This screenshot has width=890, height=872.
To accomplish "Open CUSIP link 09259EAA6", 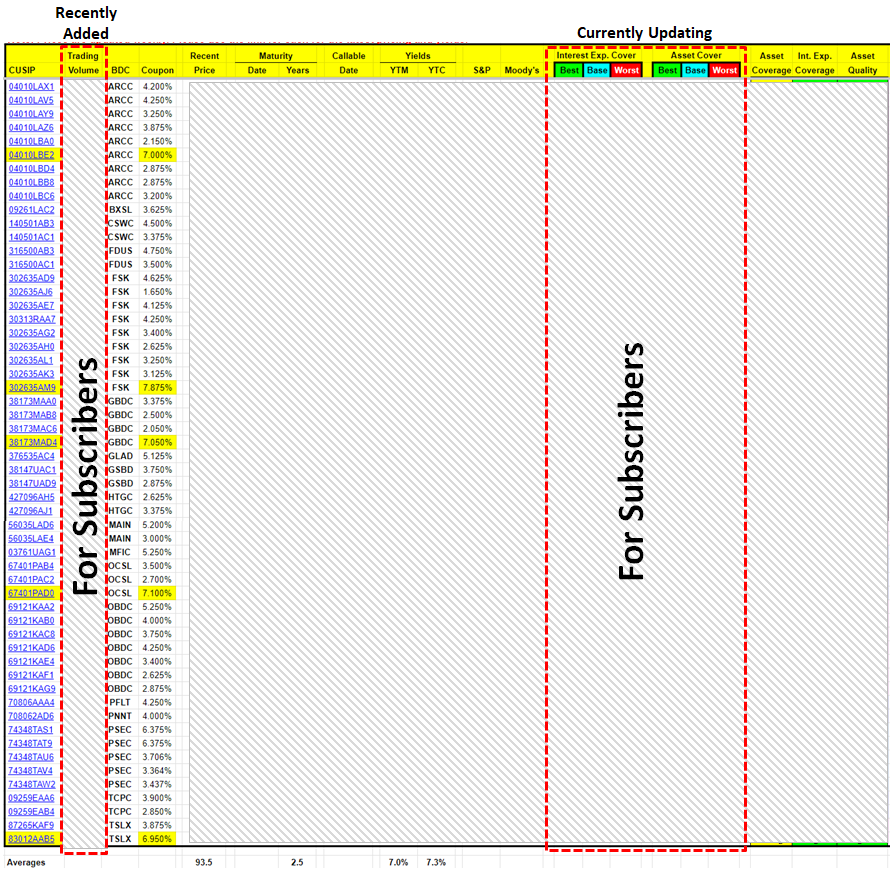I will tap(31, 798).
